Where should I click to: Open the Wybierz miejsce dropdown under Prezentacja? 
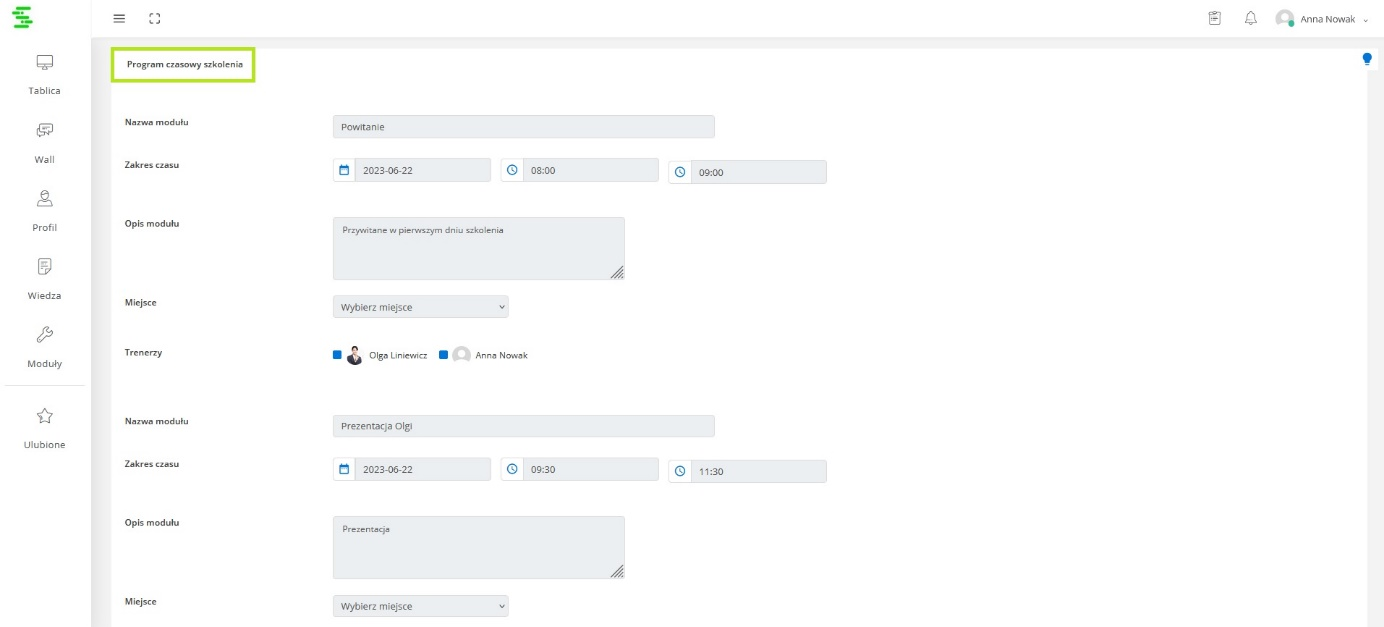coord(420,606)
